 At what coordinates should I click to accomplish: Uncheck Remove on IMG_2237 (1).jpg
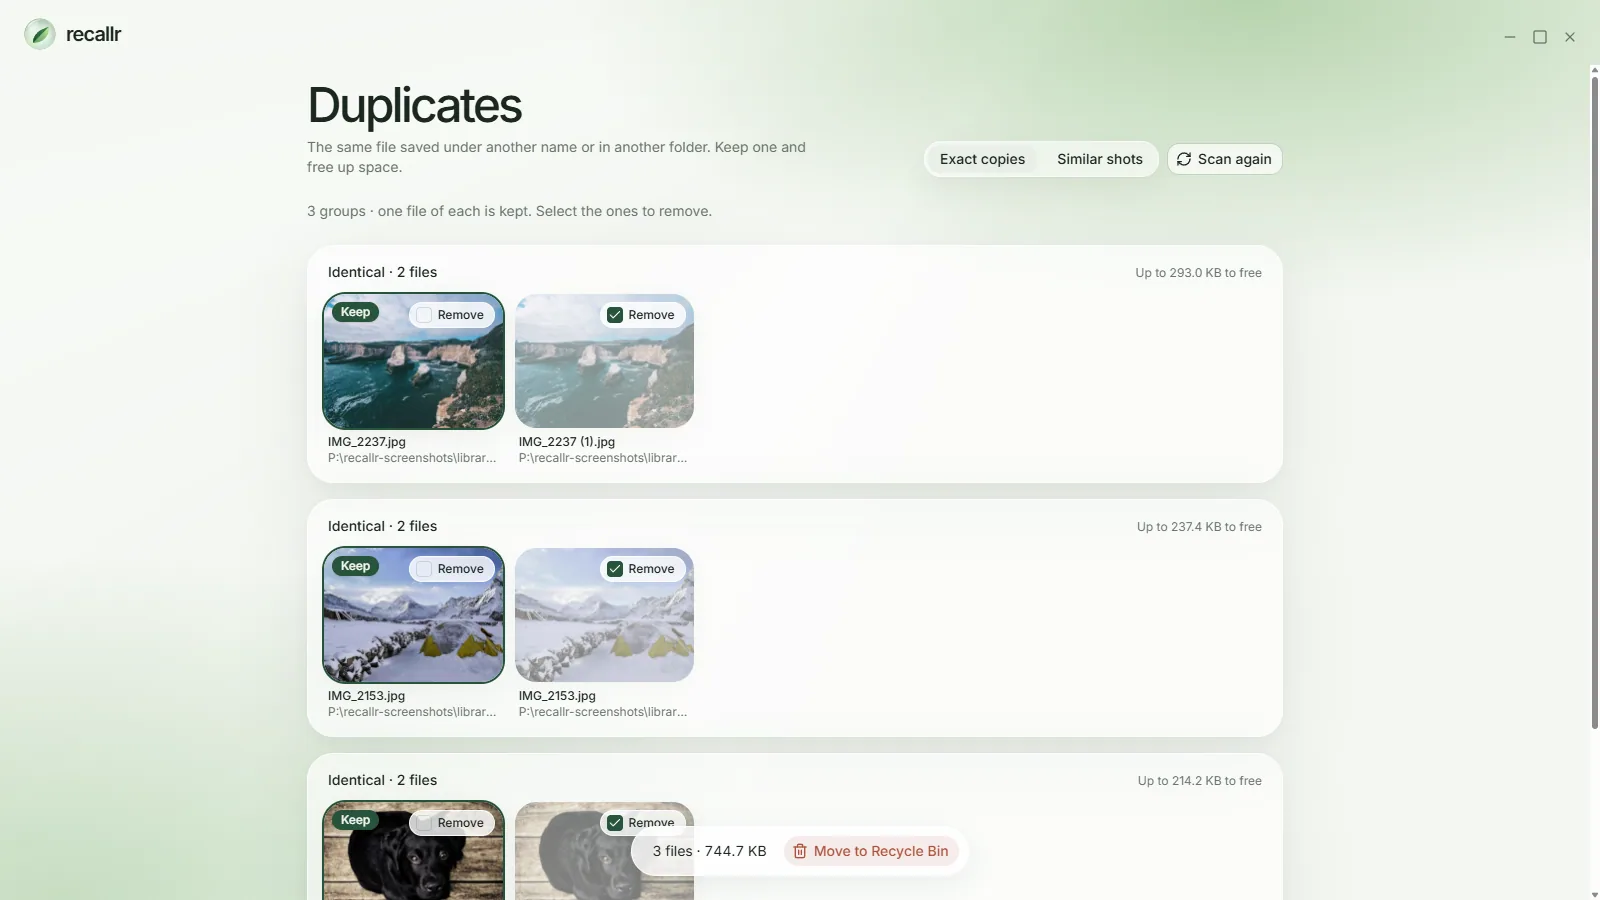point(615,315)
